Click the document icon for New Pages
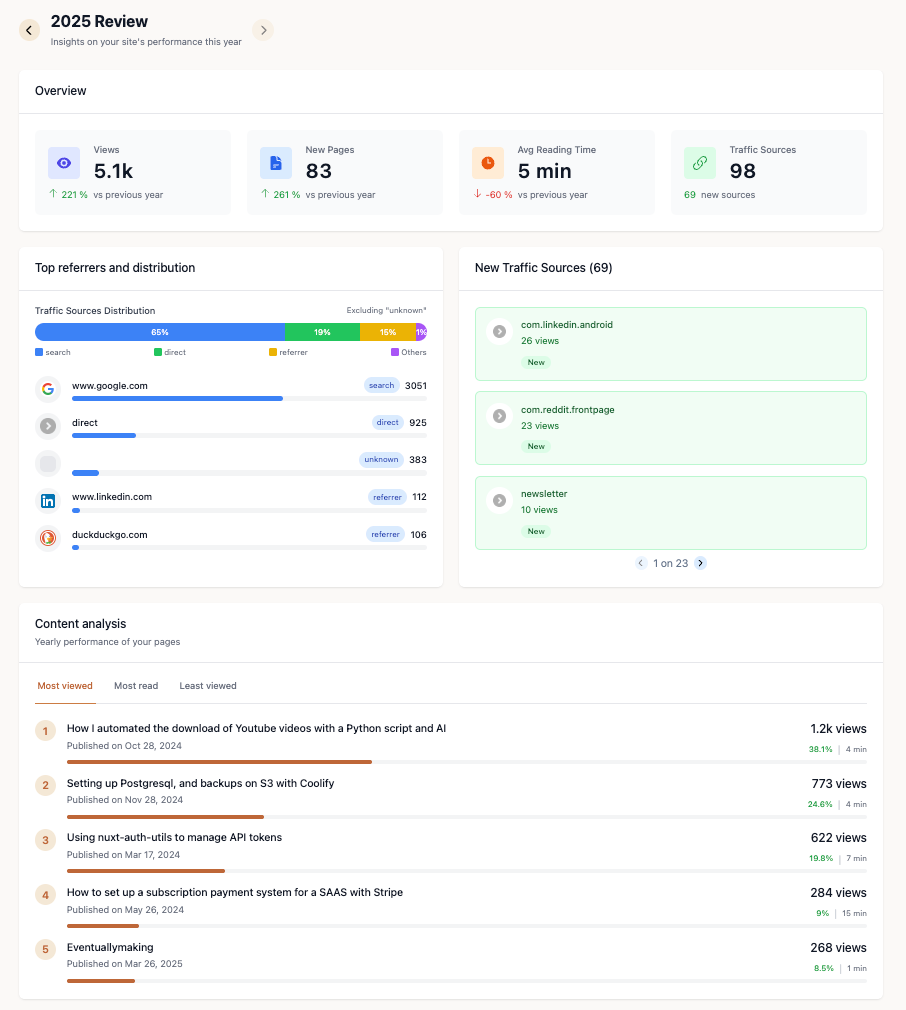906x1010 pixels. click(276, 163)
